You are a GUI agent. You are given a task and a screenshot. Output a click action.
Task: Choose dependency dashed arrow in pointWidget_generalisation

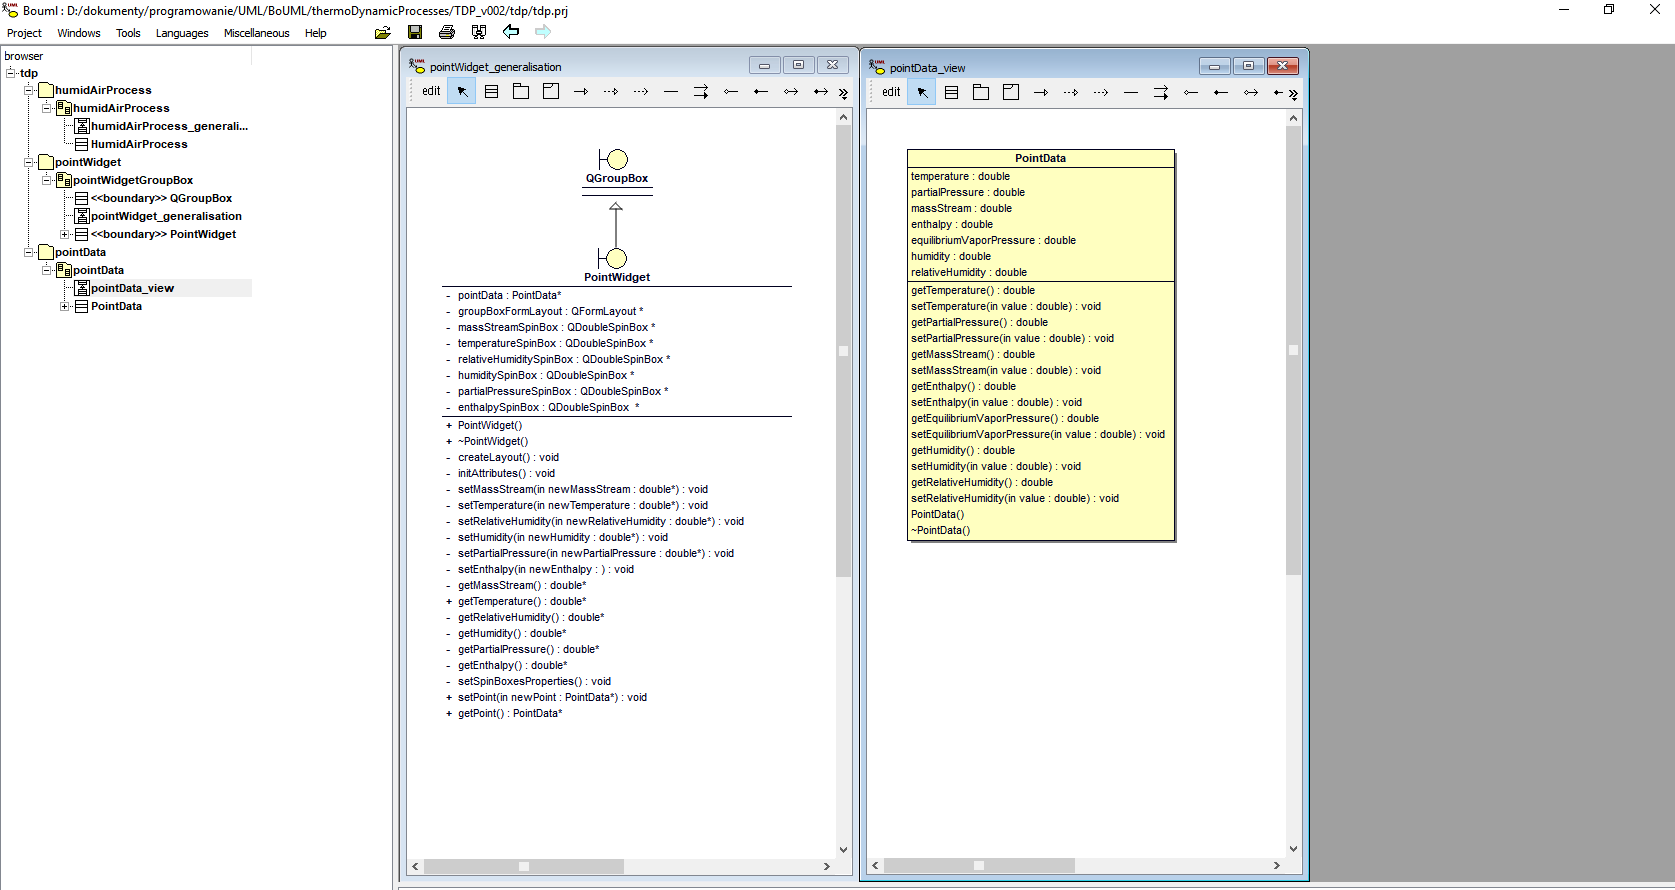tap(641, 92)
